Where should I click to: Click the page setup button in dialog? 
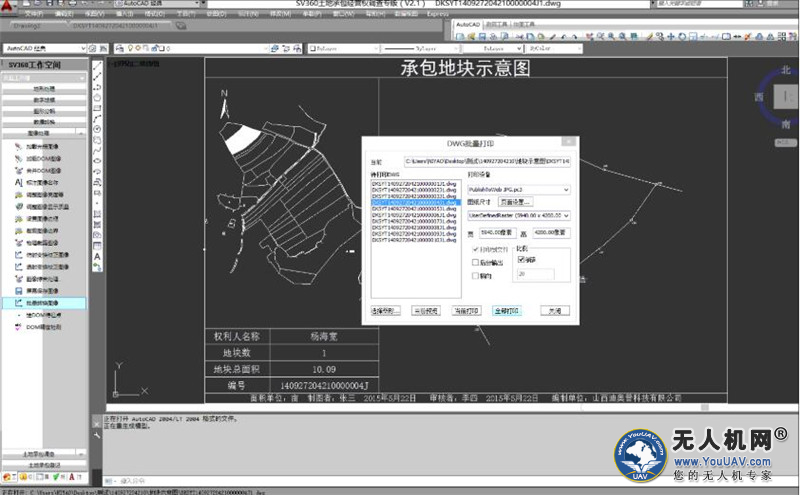[x=515, y=202]
